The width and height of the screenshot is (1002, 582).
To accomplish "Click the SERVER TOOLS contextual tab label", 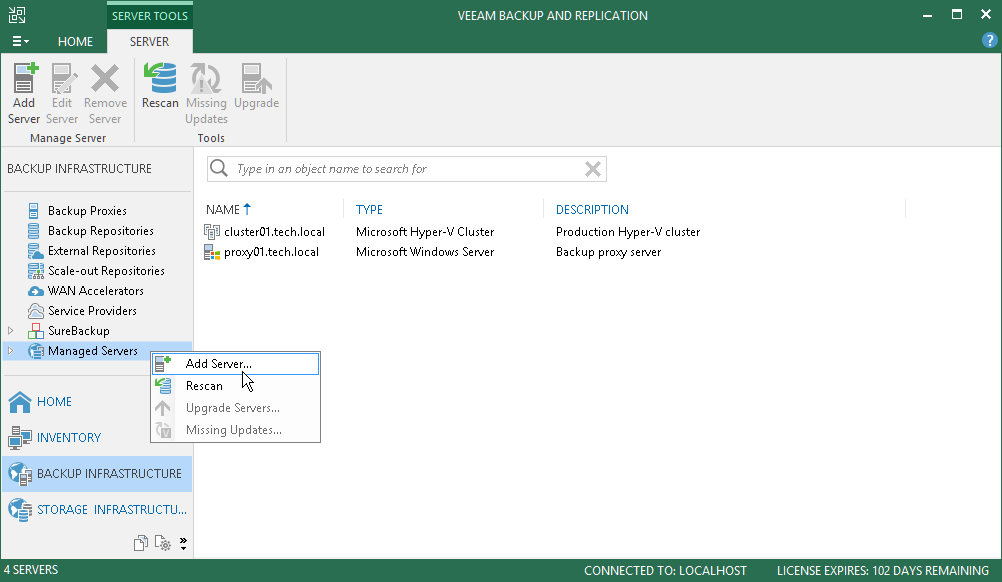I will tap(150, 16).
